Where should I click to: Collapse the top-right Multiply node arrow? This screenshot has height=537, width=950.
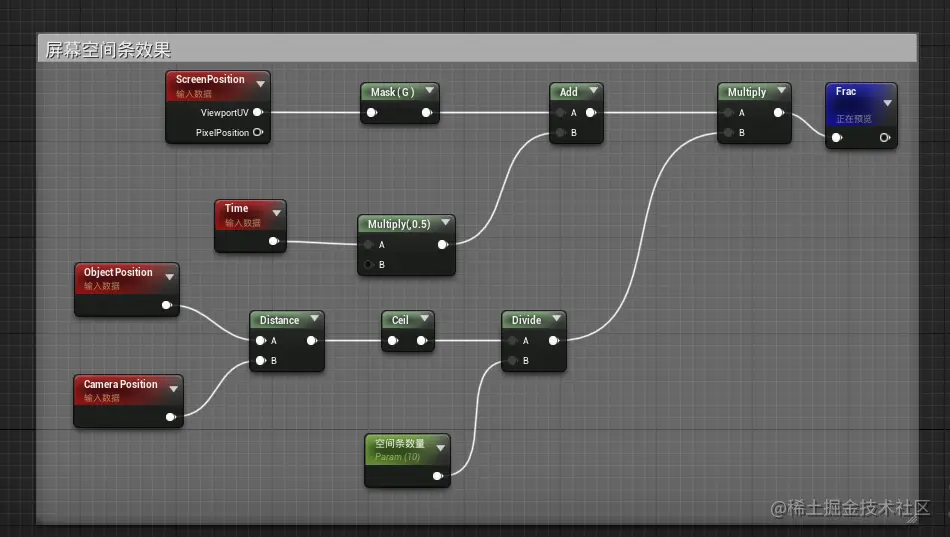coord(782,90)
